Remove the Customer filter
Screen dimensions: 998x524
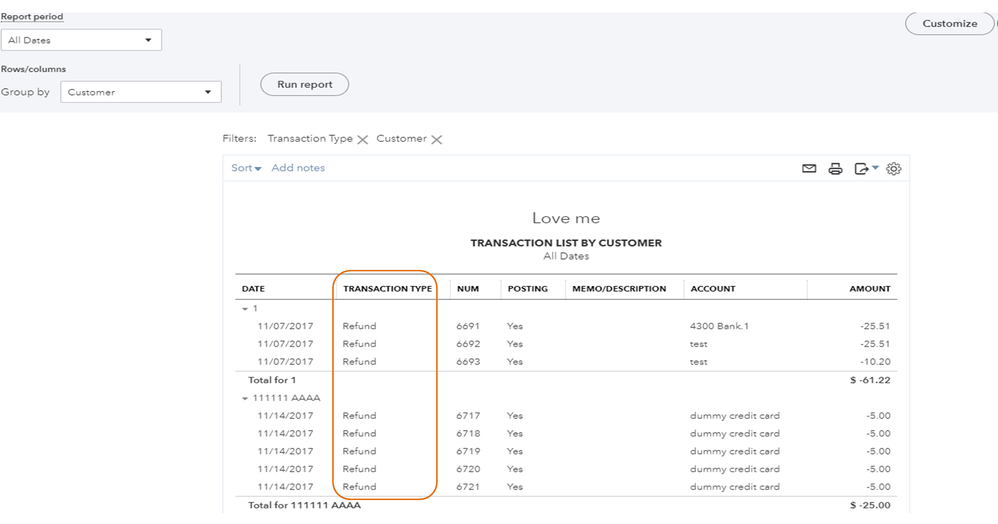(x=437, y=140)
